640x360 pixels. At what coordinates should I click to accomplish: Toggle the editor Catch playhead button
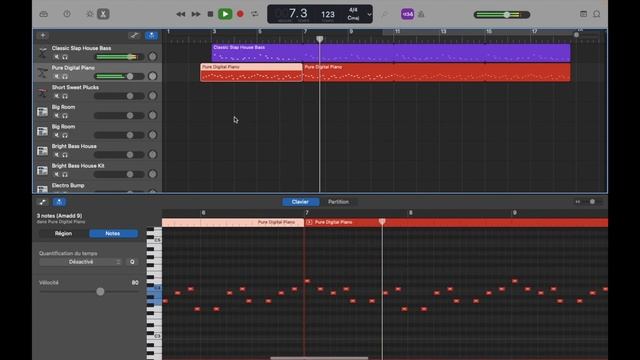(x=60, y=202)
